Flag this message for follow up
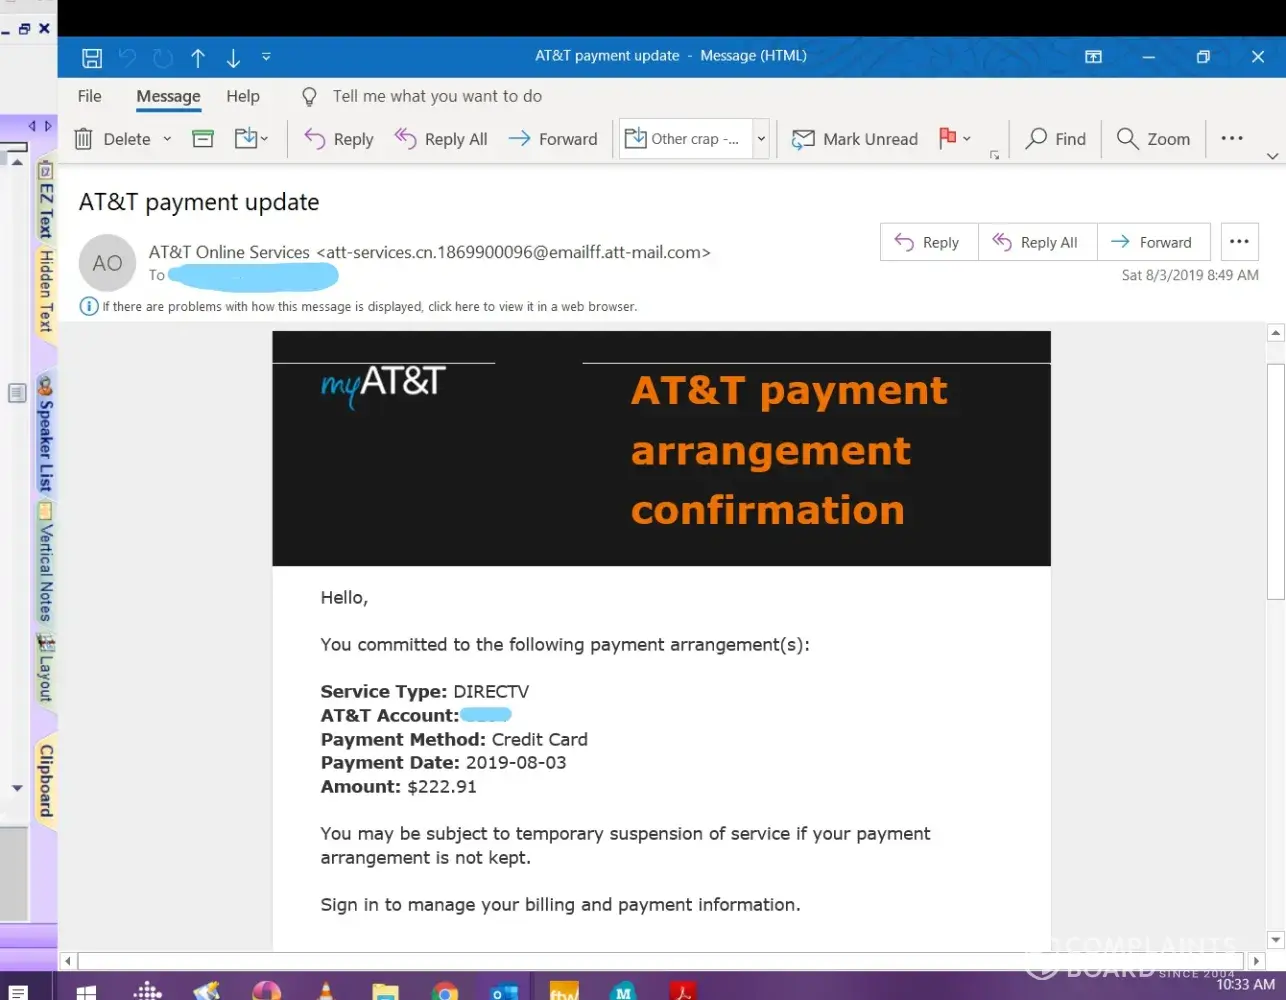 (x=947, y=138)
